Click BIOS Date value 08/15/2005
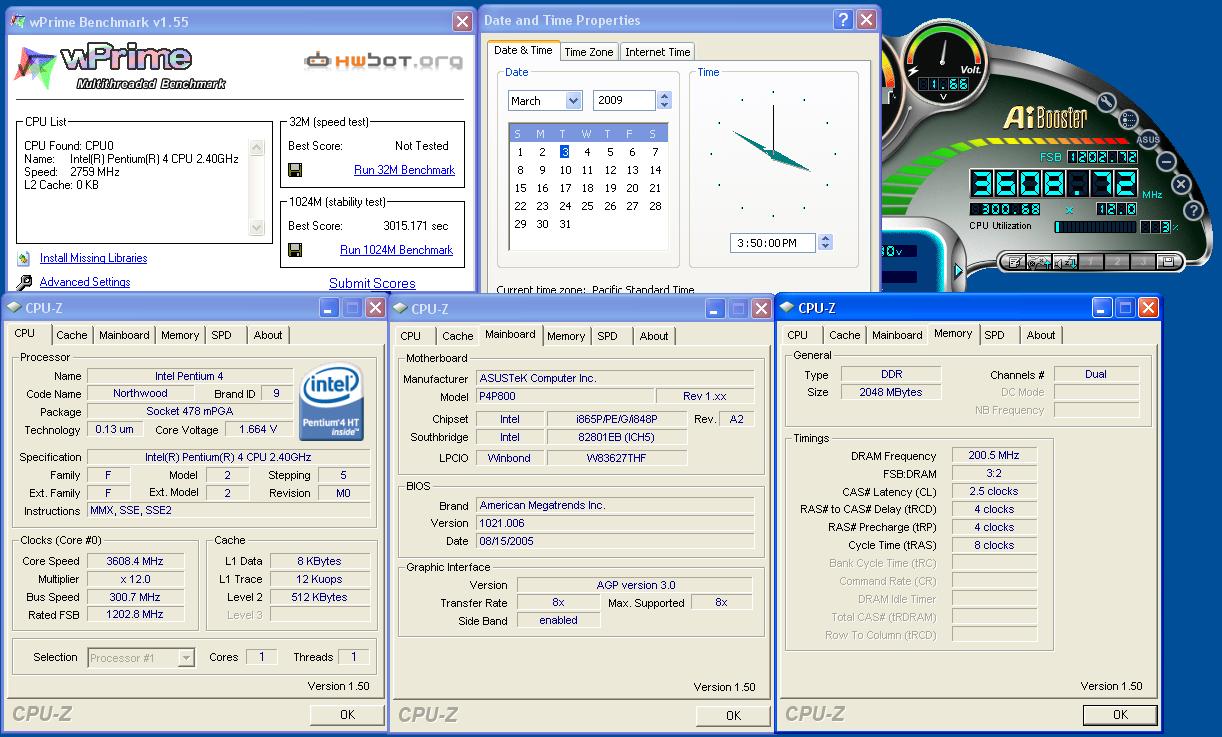 point(615,541)
